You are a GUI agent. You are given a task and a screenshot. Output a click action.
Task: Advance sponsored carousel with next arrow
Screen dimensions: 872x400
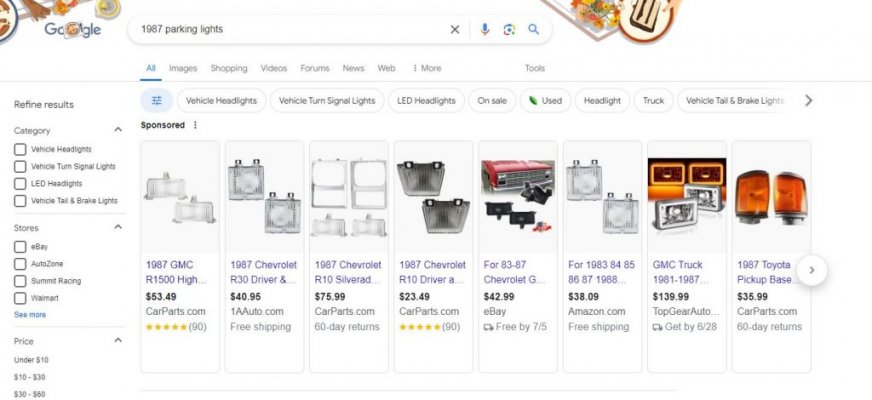coord(812,270)
